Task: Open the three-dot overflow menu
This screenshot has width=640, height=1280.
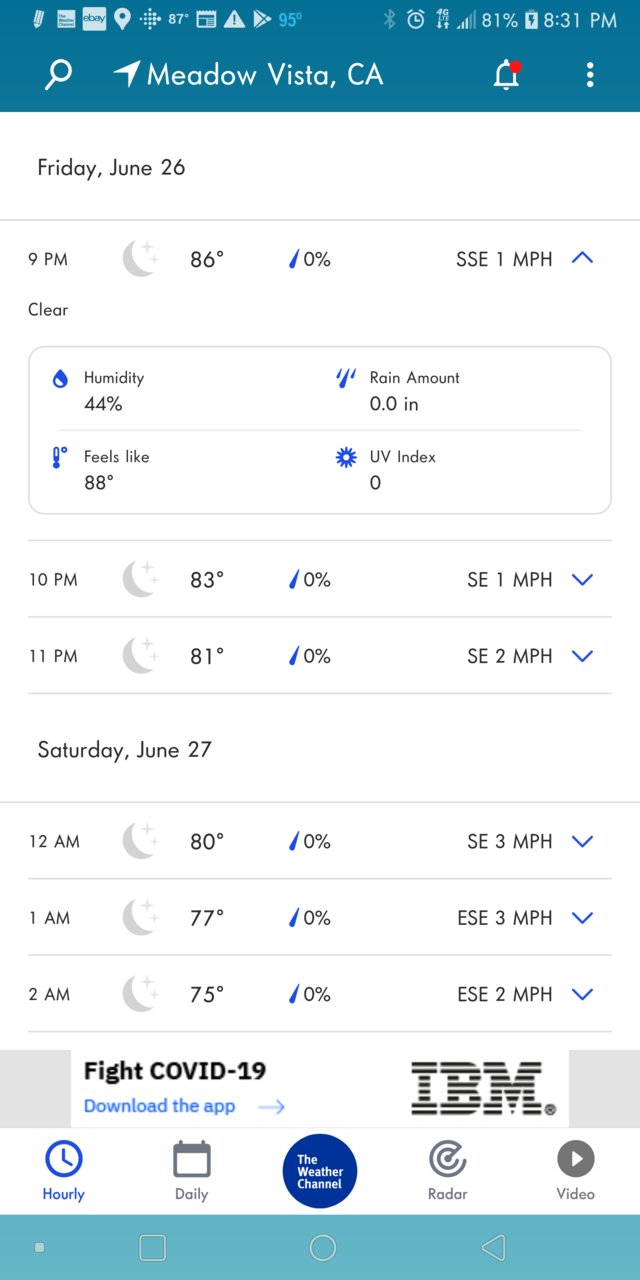Action: pyautogui.click(x=590, y=75)
